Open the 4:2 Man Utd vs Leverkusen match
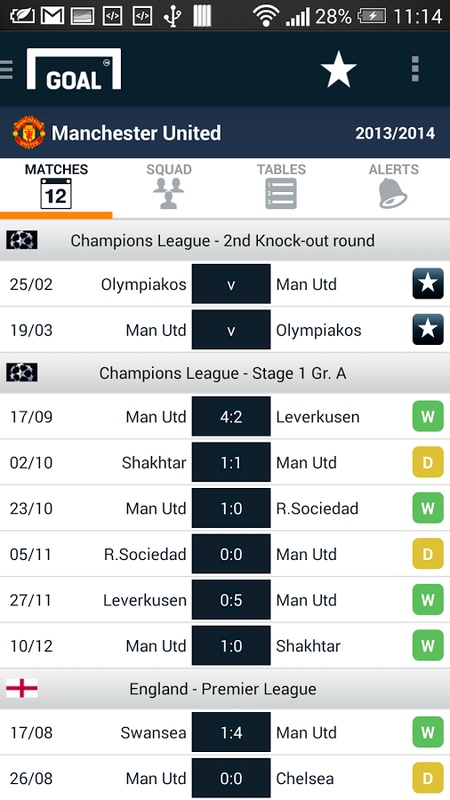The image size is (450, 800). pos(231,416)
